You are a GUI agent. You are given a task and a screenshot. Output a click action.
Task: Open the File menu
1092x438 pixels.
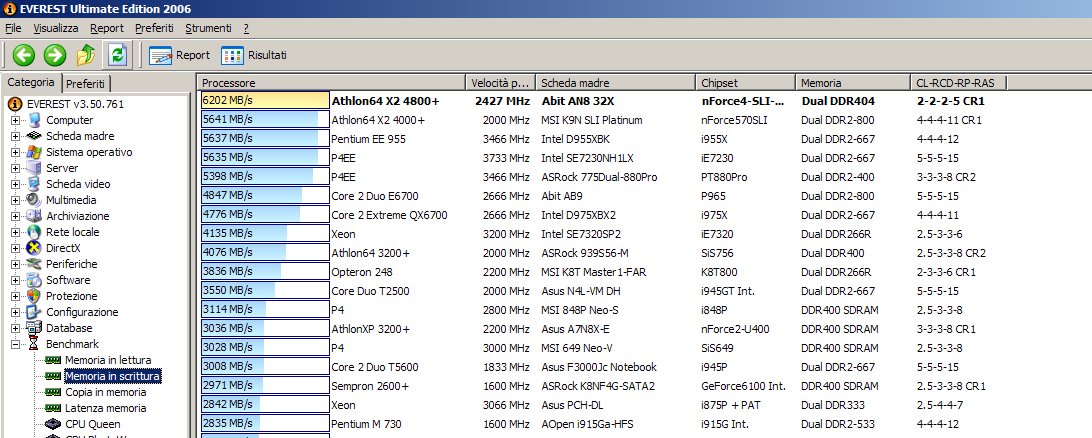(13, 29)
